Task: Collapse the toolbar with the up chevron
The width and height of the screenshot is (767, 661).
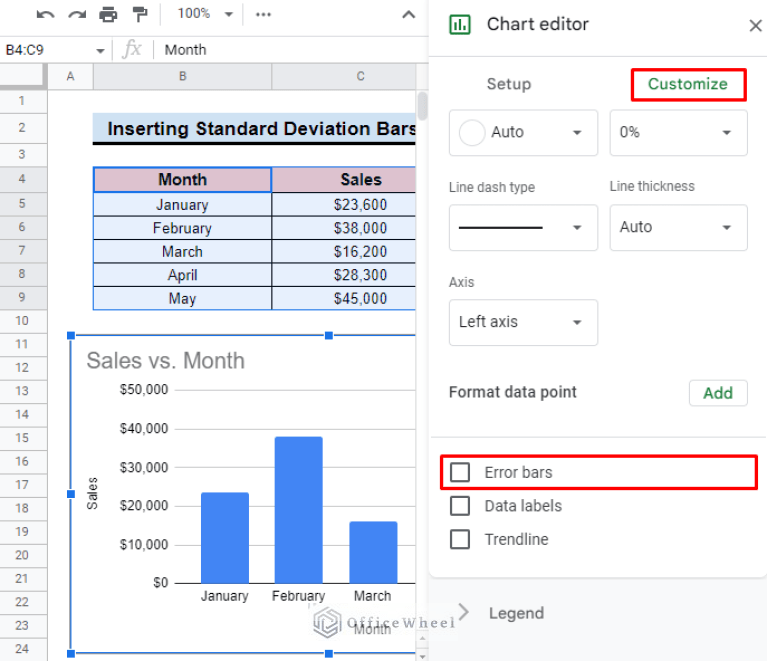Action: pos(408,15)
